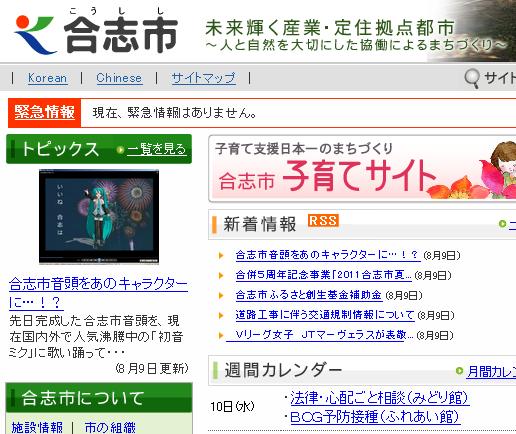Open the Hatsune Miku fireworks thumbnail

tap(99, 217)
